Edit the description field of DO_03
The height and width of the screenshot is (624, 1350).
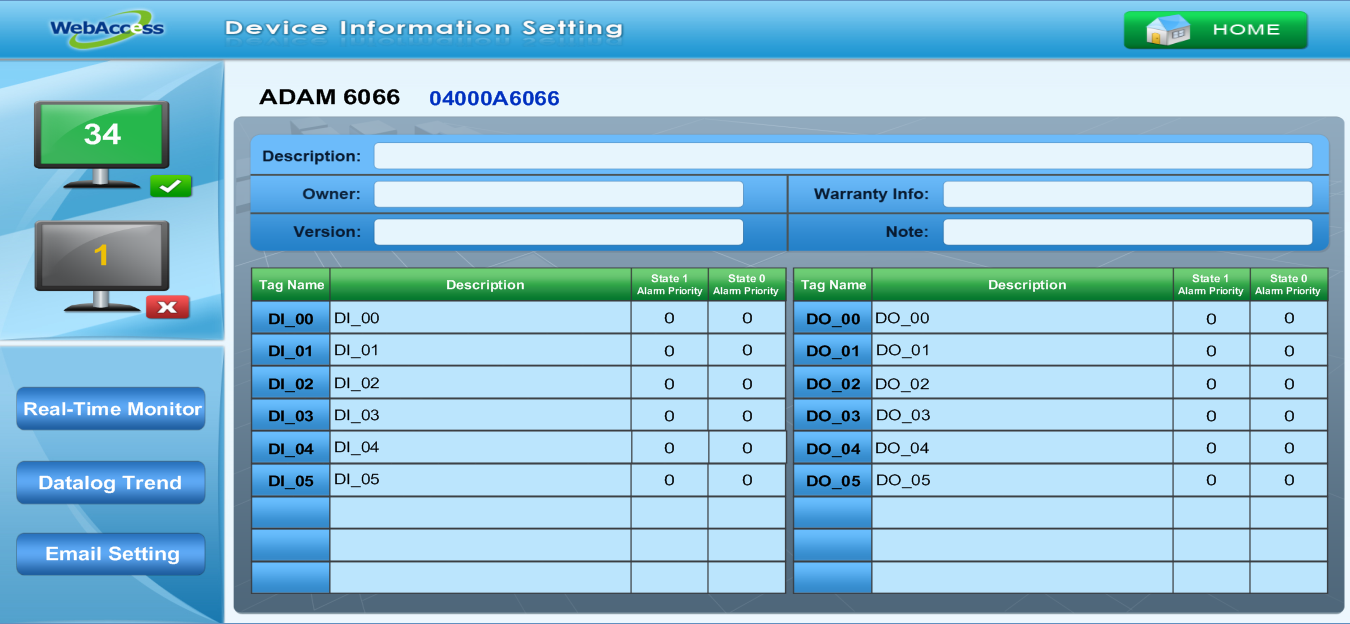coord(1023,416)
